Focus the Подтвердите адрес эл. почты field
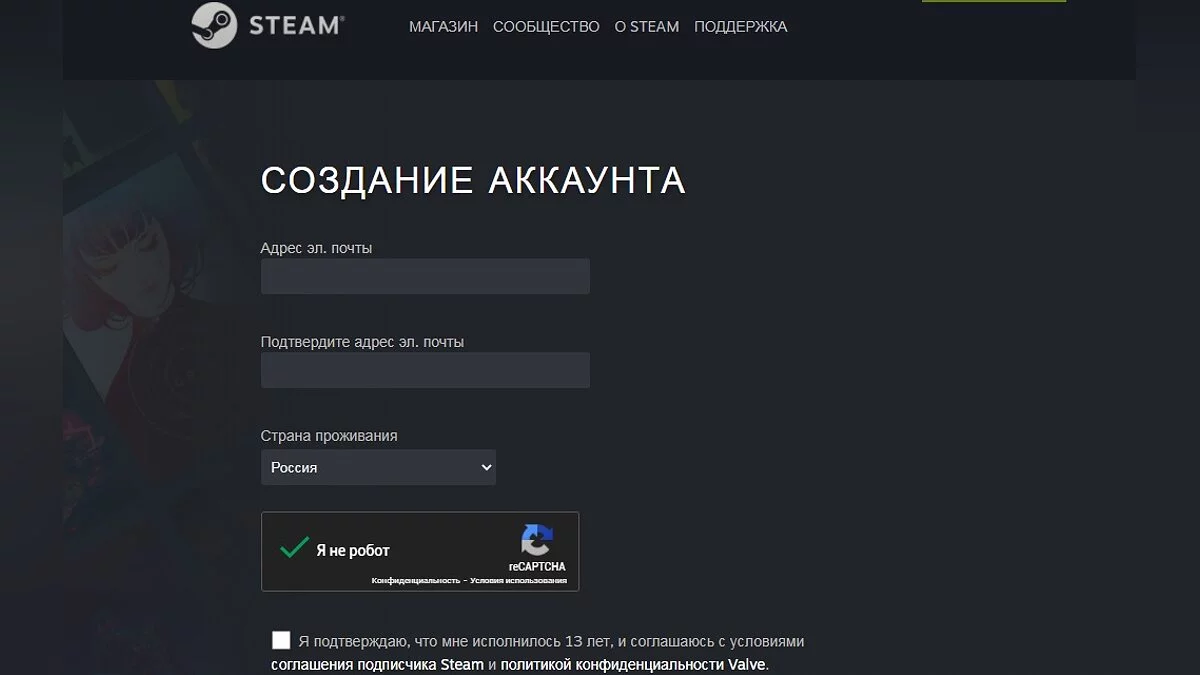 click(425, 370)
